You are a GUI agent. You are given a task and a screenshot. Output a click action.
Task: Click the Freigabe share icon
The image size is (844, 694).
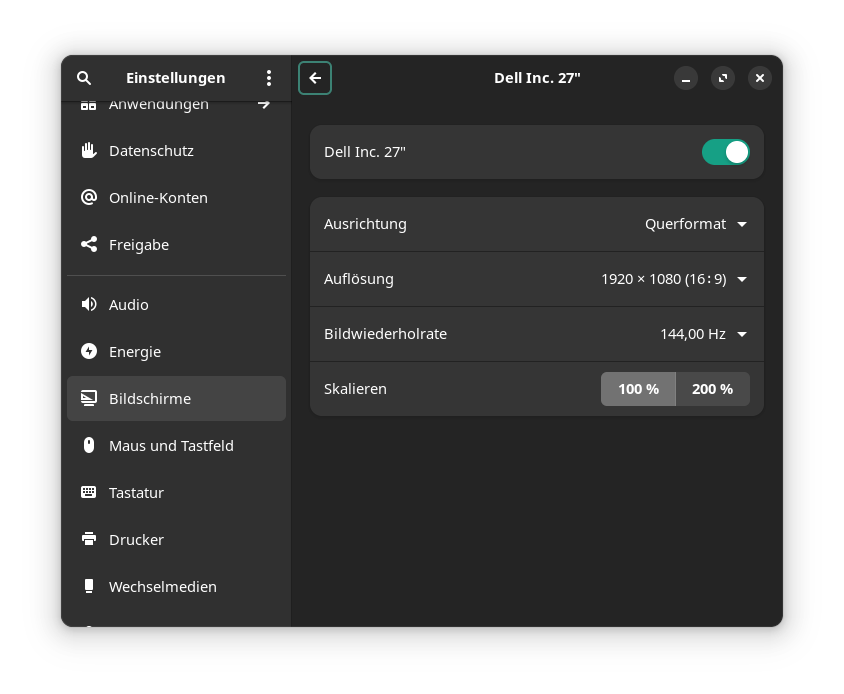click(x=89, y=245)
